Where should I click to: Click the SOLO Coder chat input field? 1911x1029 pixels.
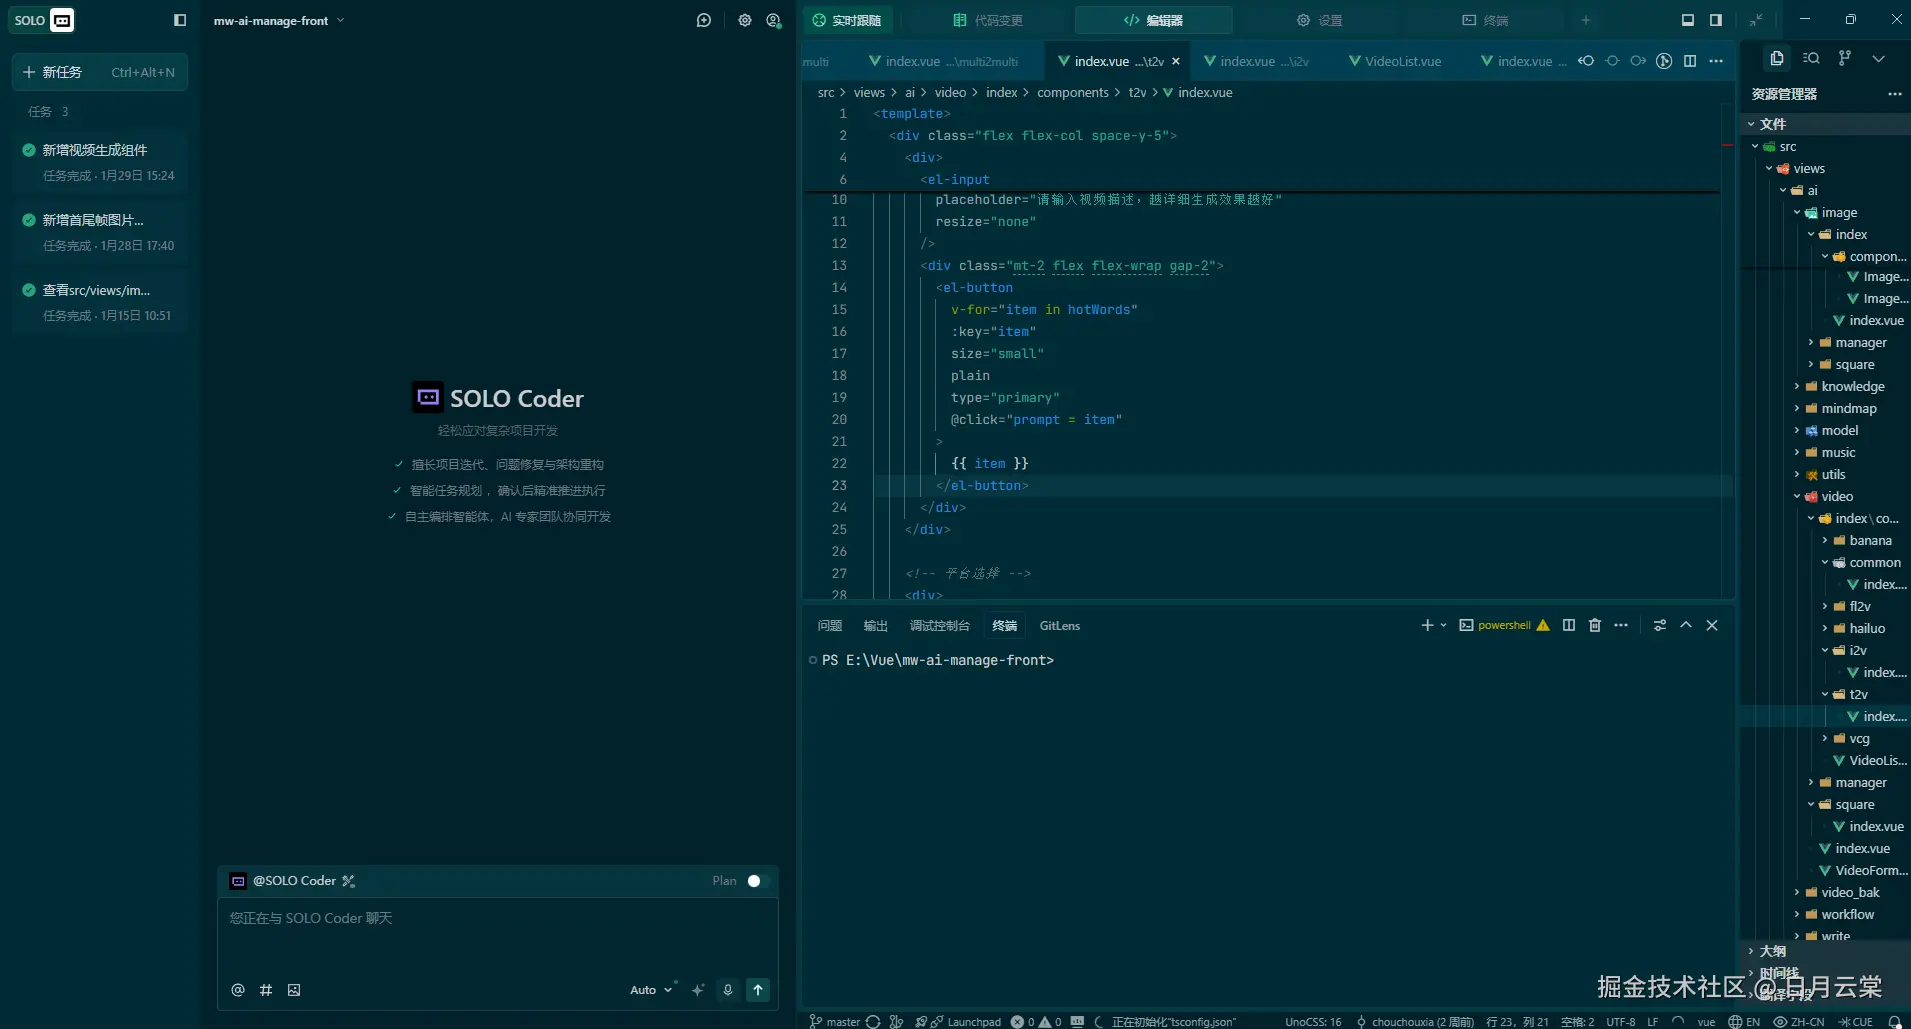coord(497,935)
